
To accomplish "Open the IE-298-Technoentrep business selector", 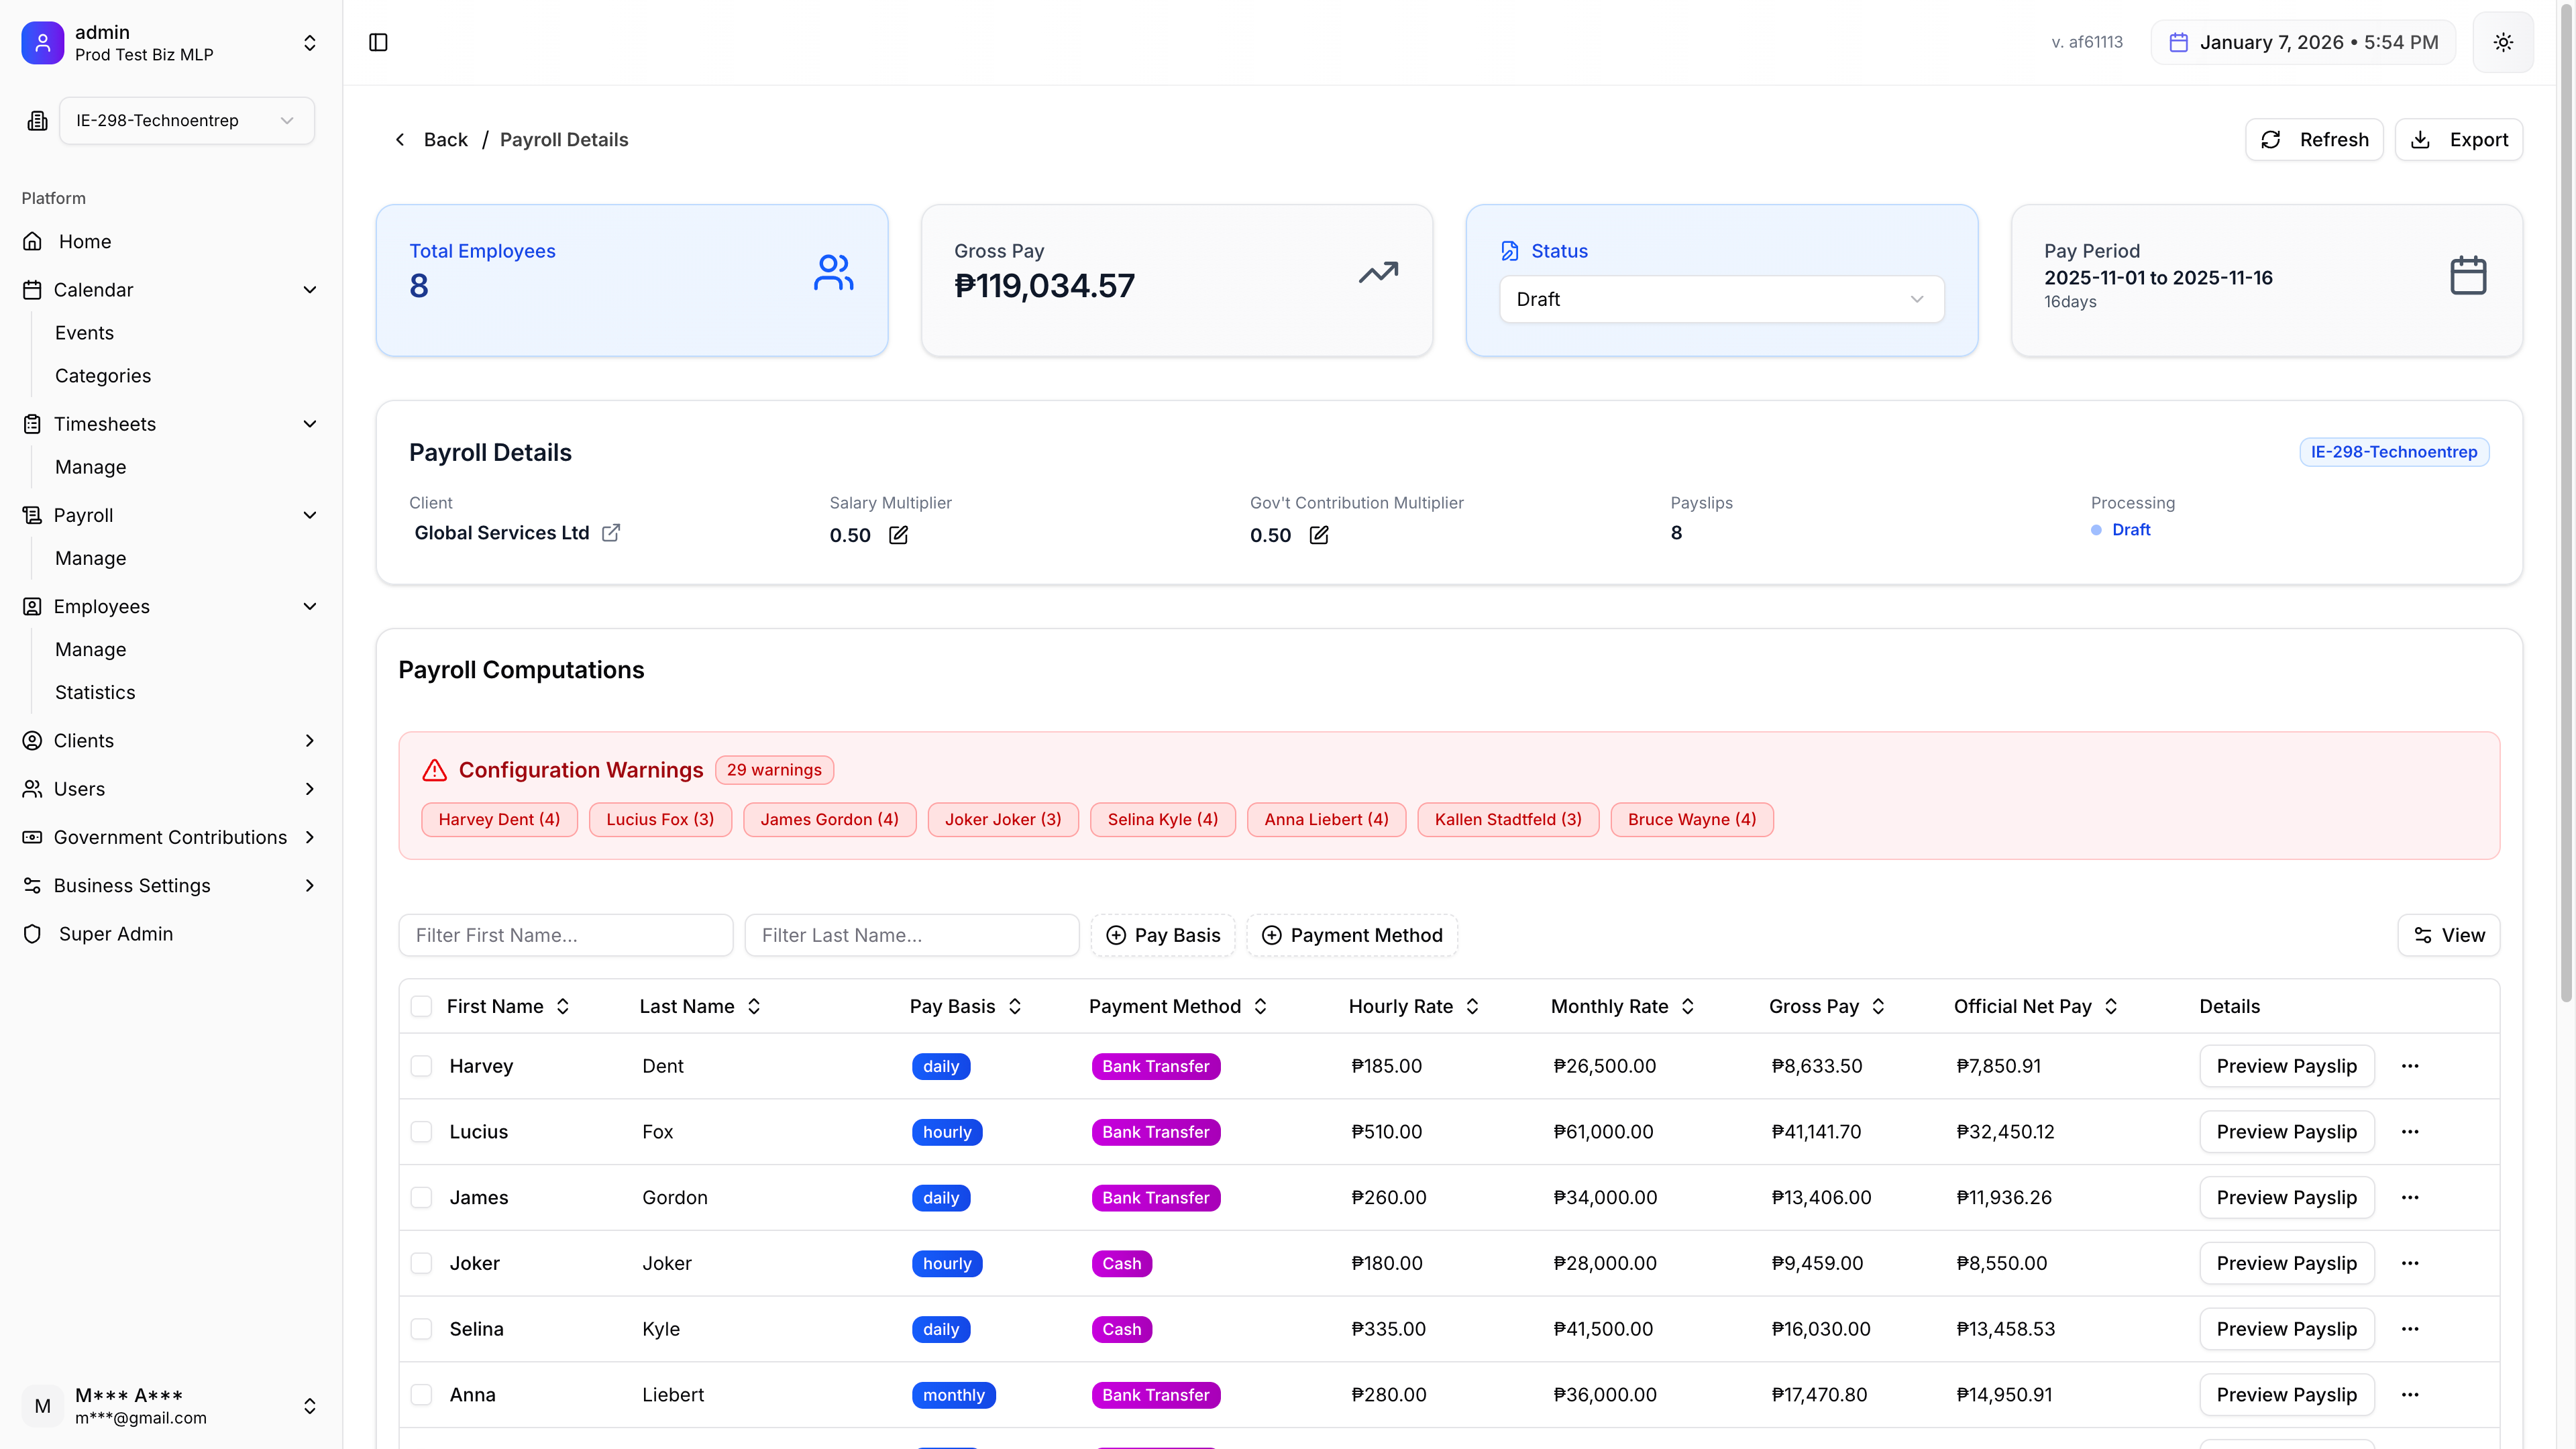I will (x=186, y=120).
